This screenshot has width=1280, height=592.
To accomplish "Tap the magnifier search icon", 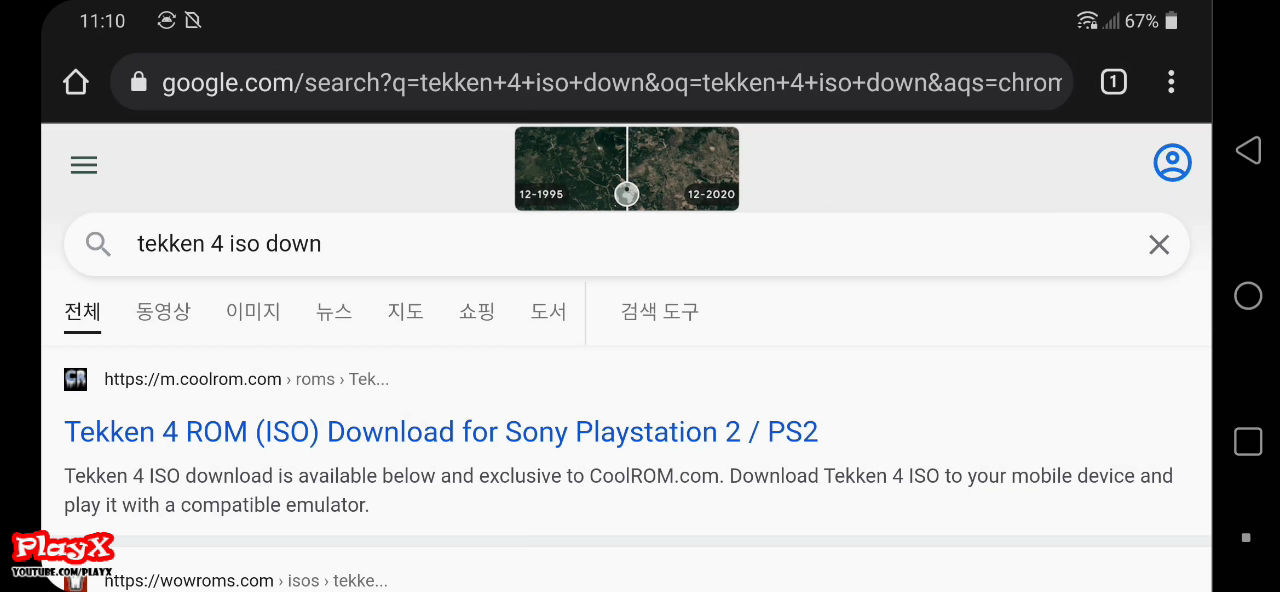I will [98, 244].
